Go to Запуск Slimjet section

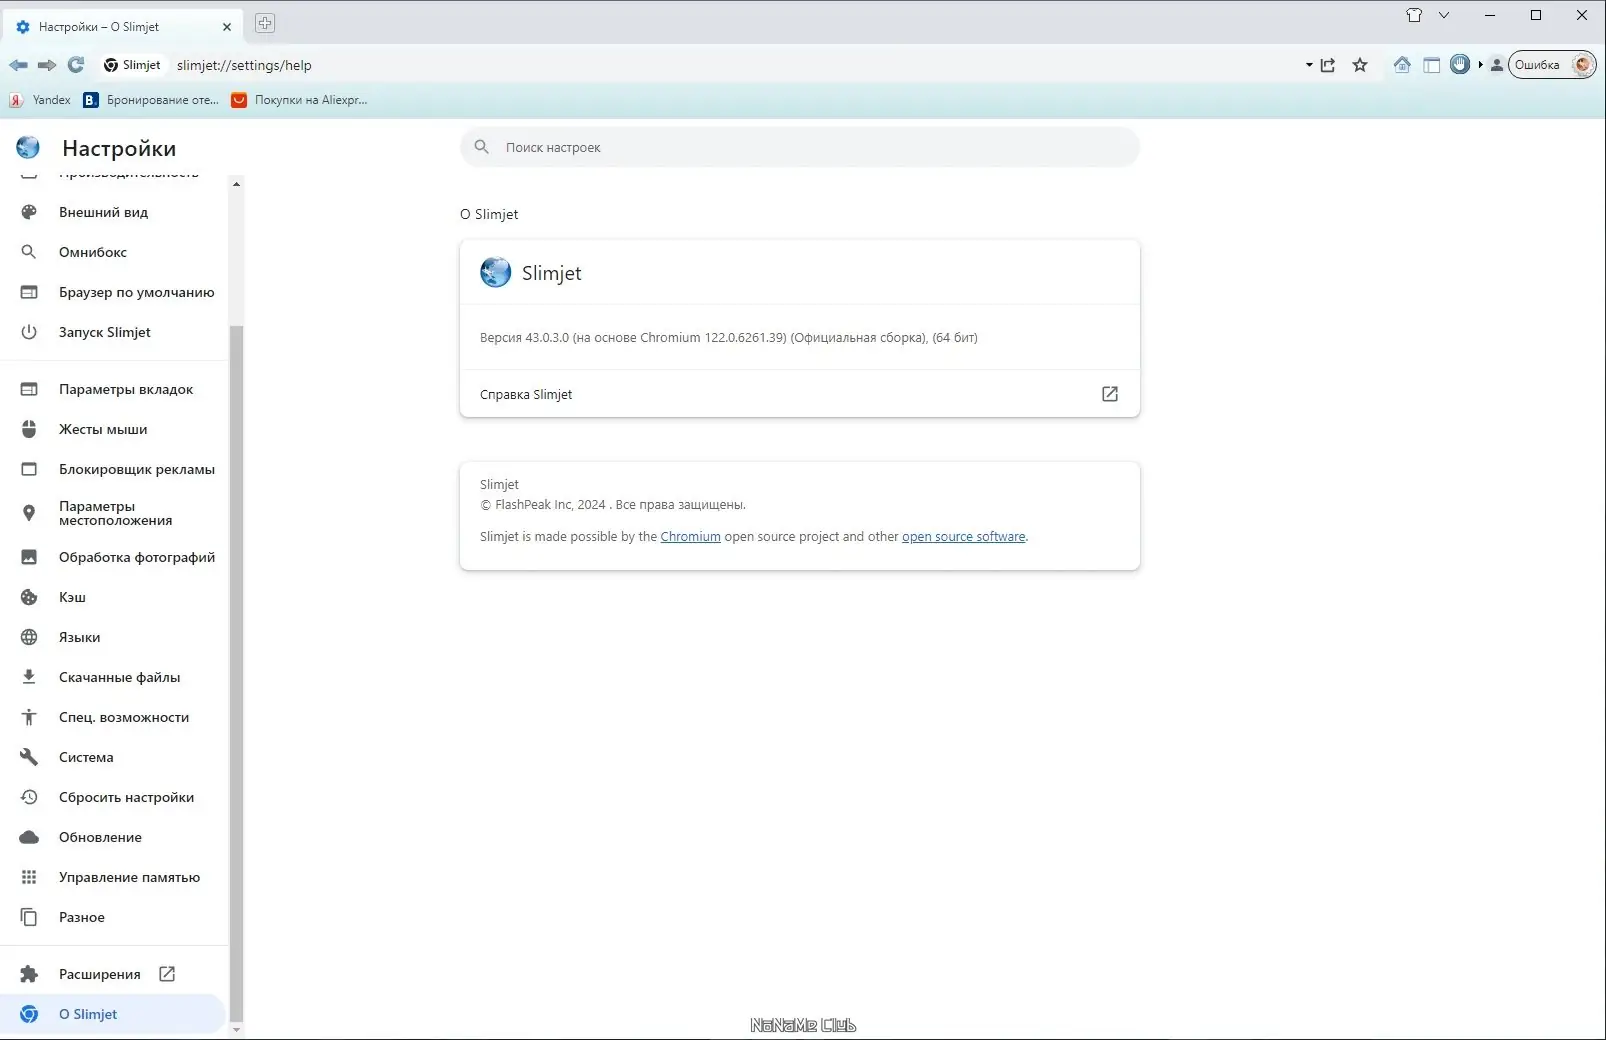coord(114,332)
